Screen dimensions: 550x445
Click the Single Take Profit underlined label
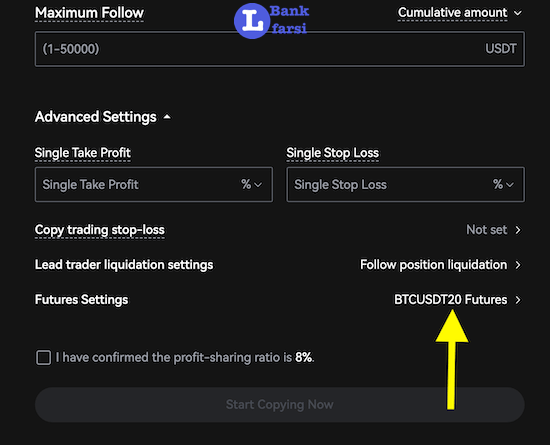coord(83,153)
